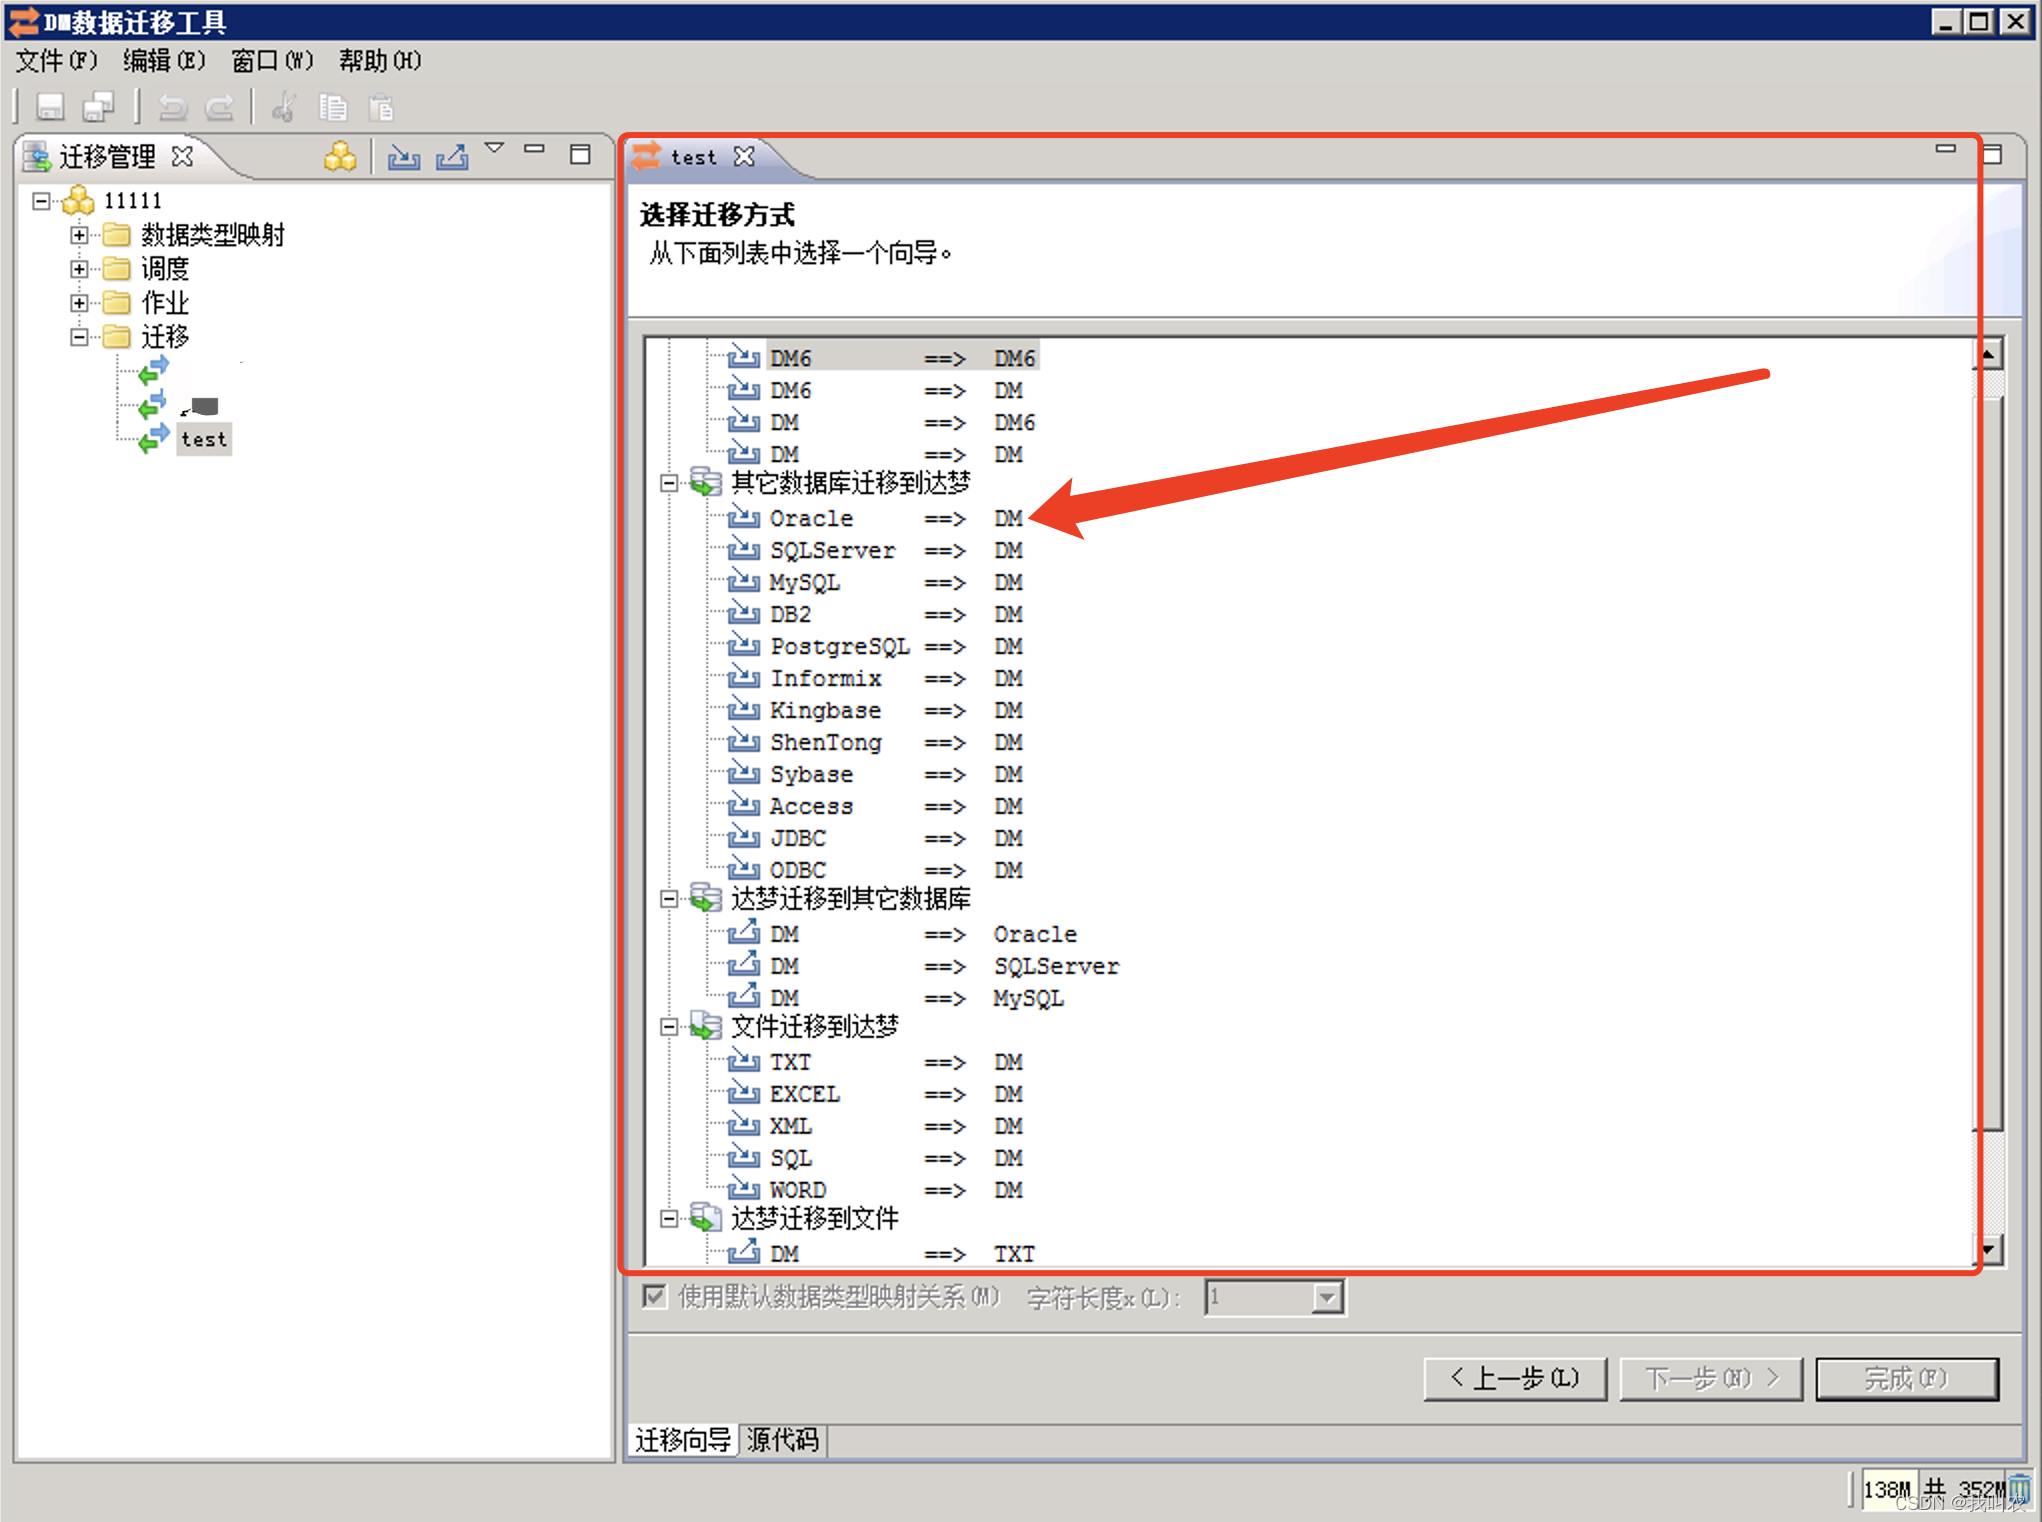Toggle 使用默认数据类型映射关系 checkbox

coord(654,1297)
